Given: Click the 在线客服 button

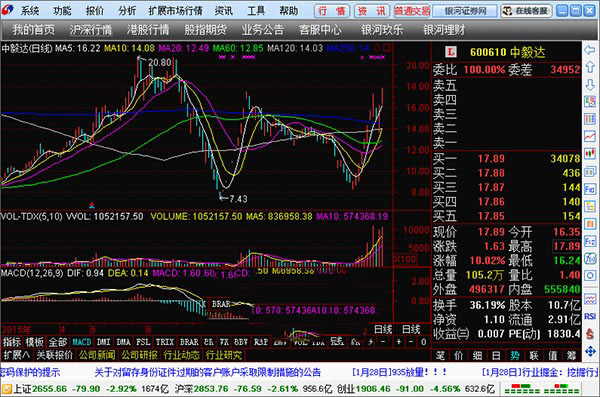Looking at the screenshot, I should [x=527, y=11].
